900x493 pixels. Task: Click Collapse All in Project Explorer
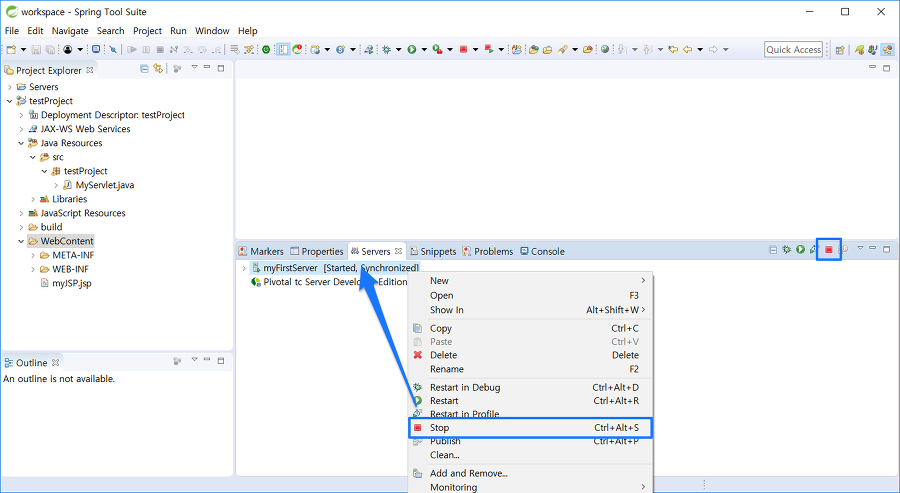click(x=144, y=69)
